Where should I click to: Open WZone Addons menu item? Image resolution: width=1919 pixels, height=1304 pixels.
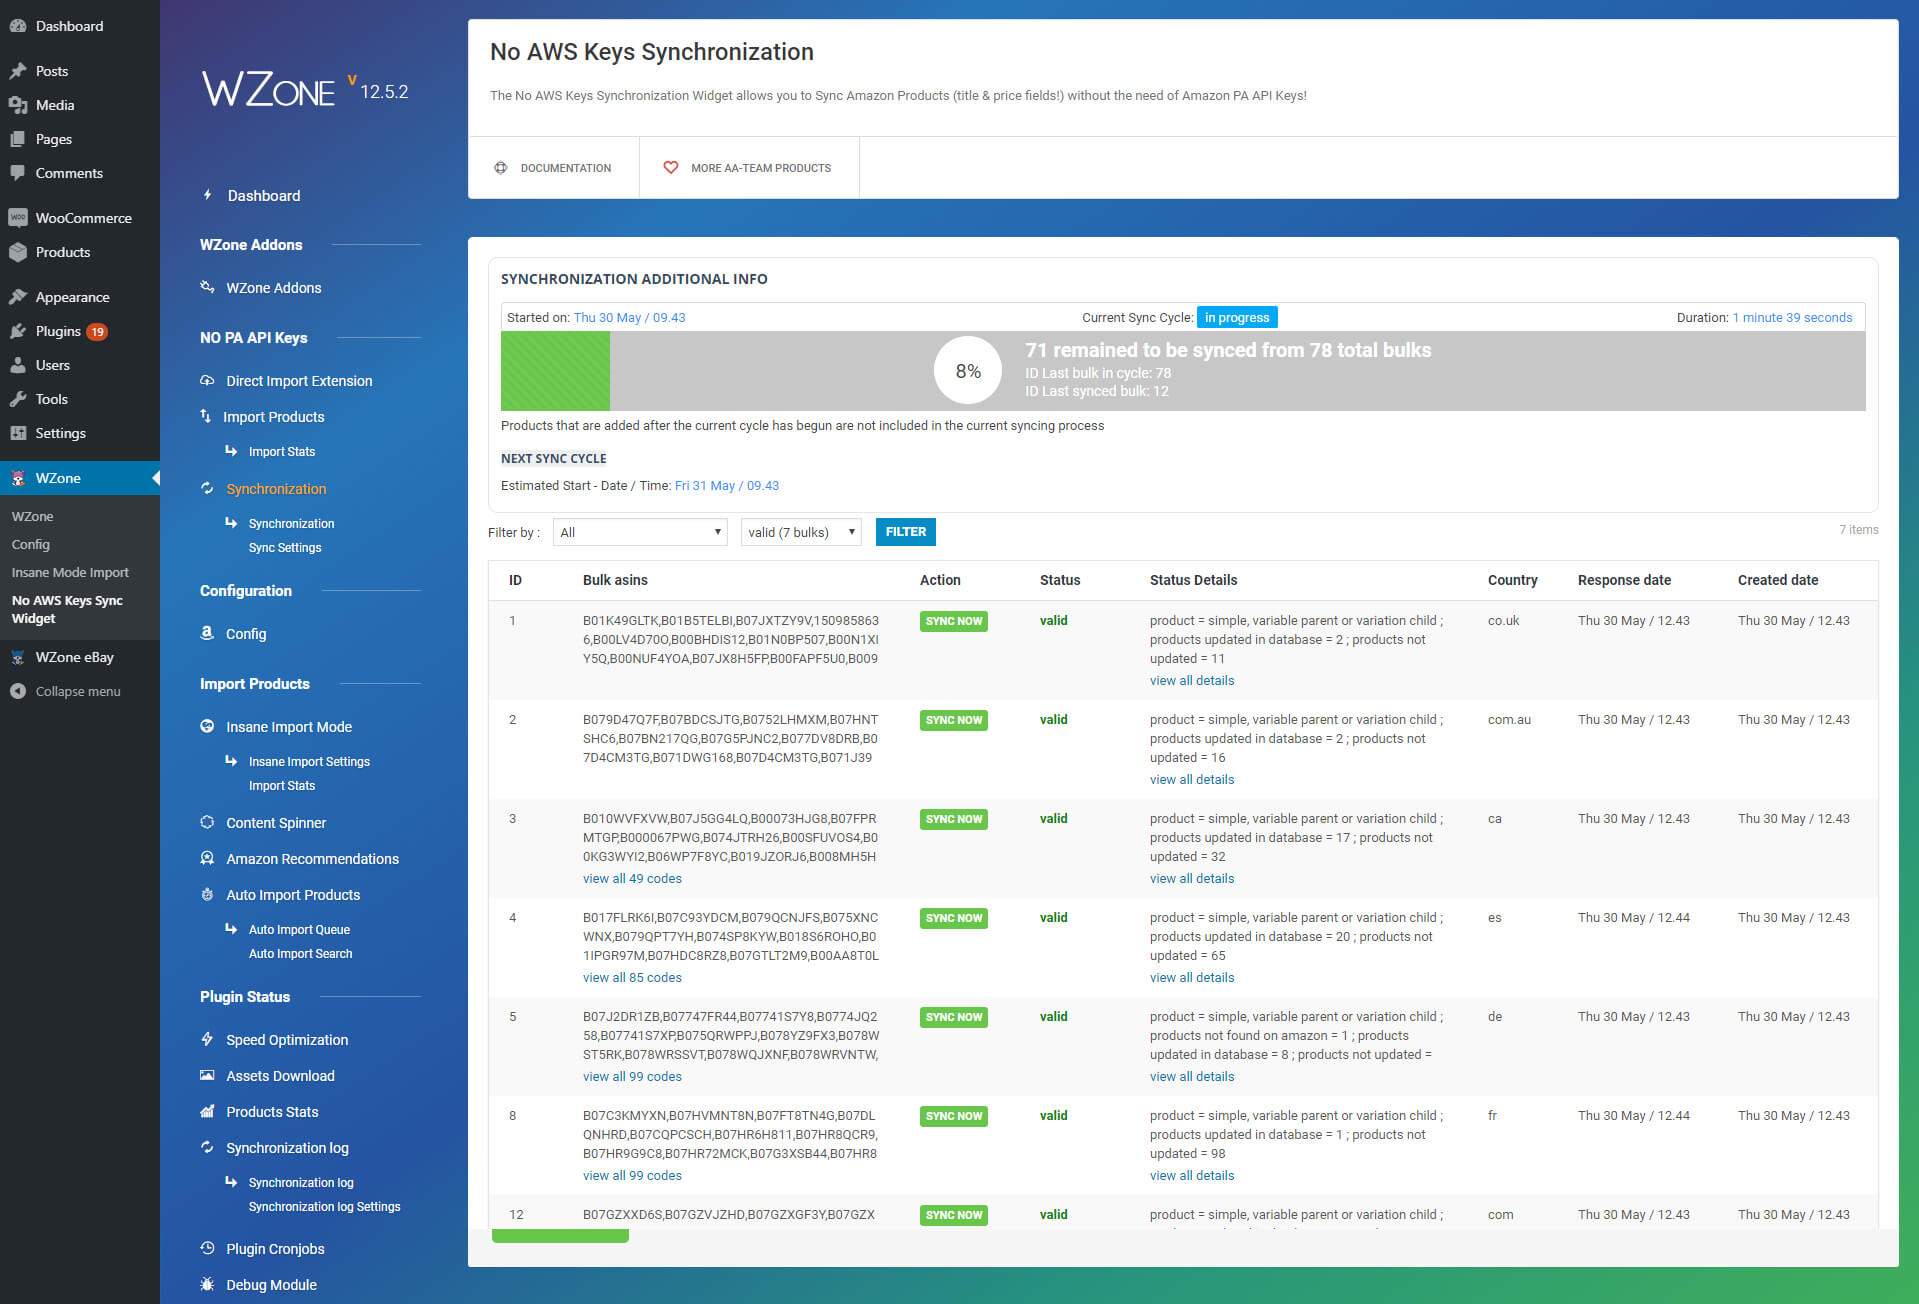coord(273,288)
